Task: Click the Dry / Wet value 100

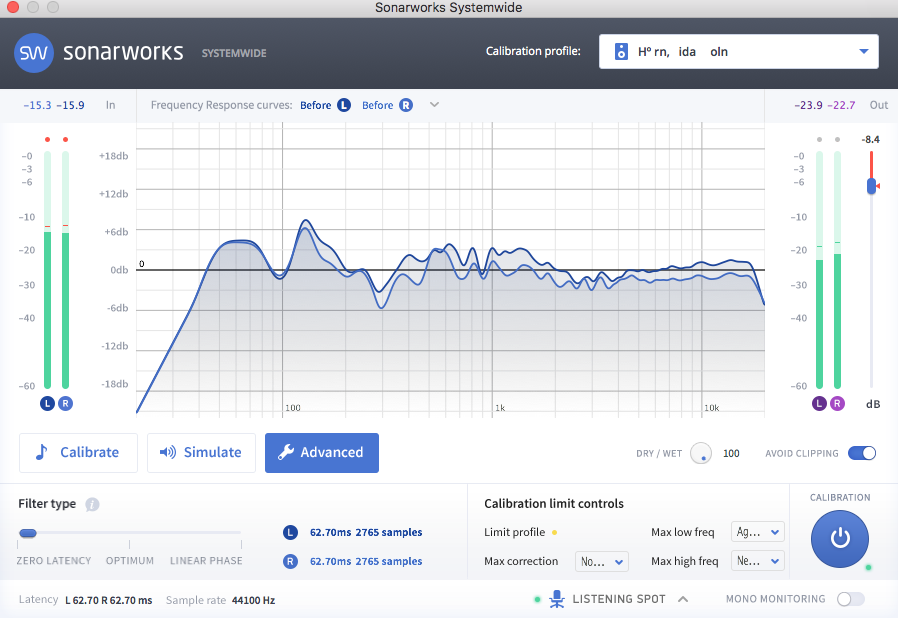Action: click(731, 454)
